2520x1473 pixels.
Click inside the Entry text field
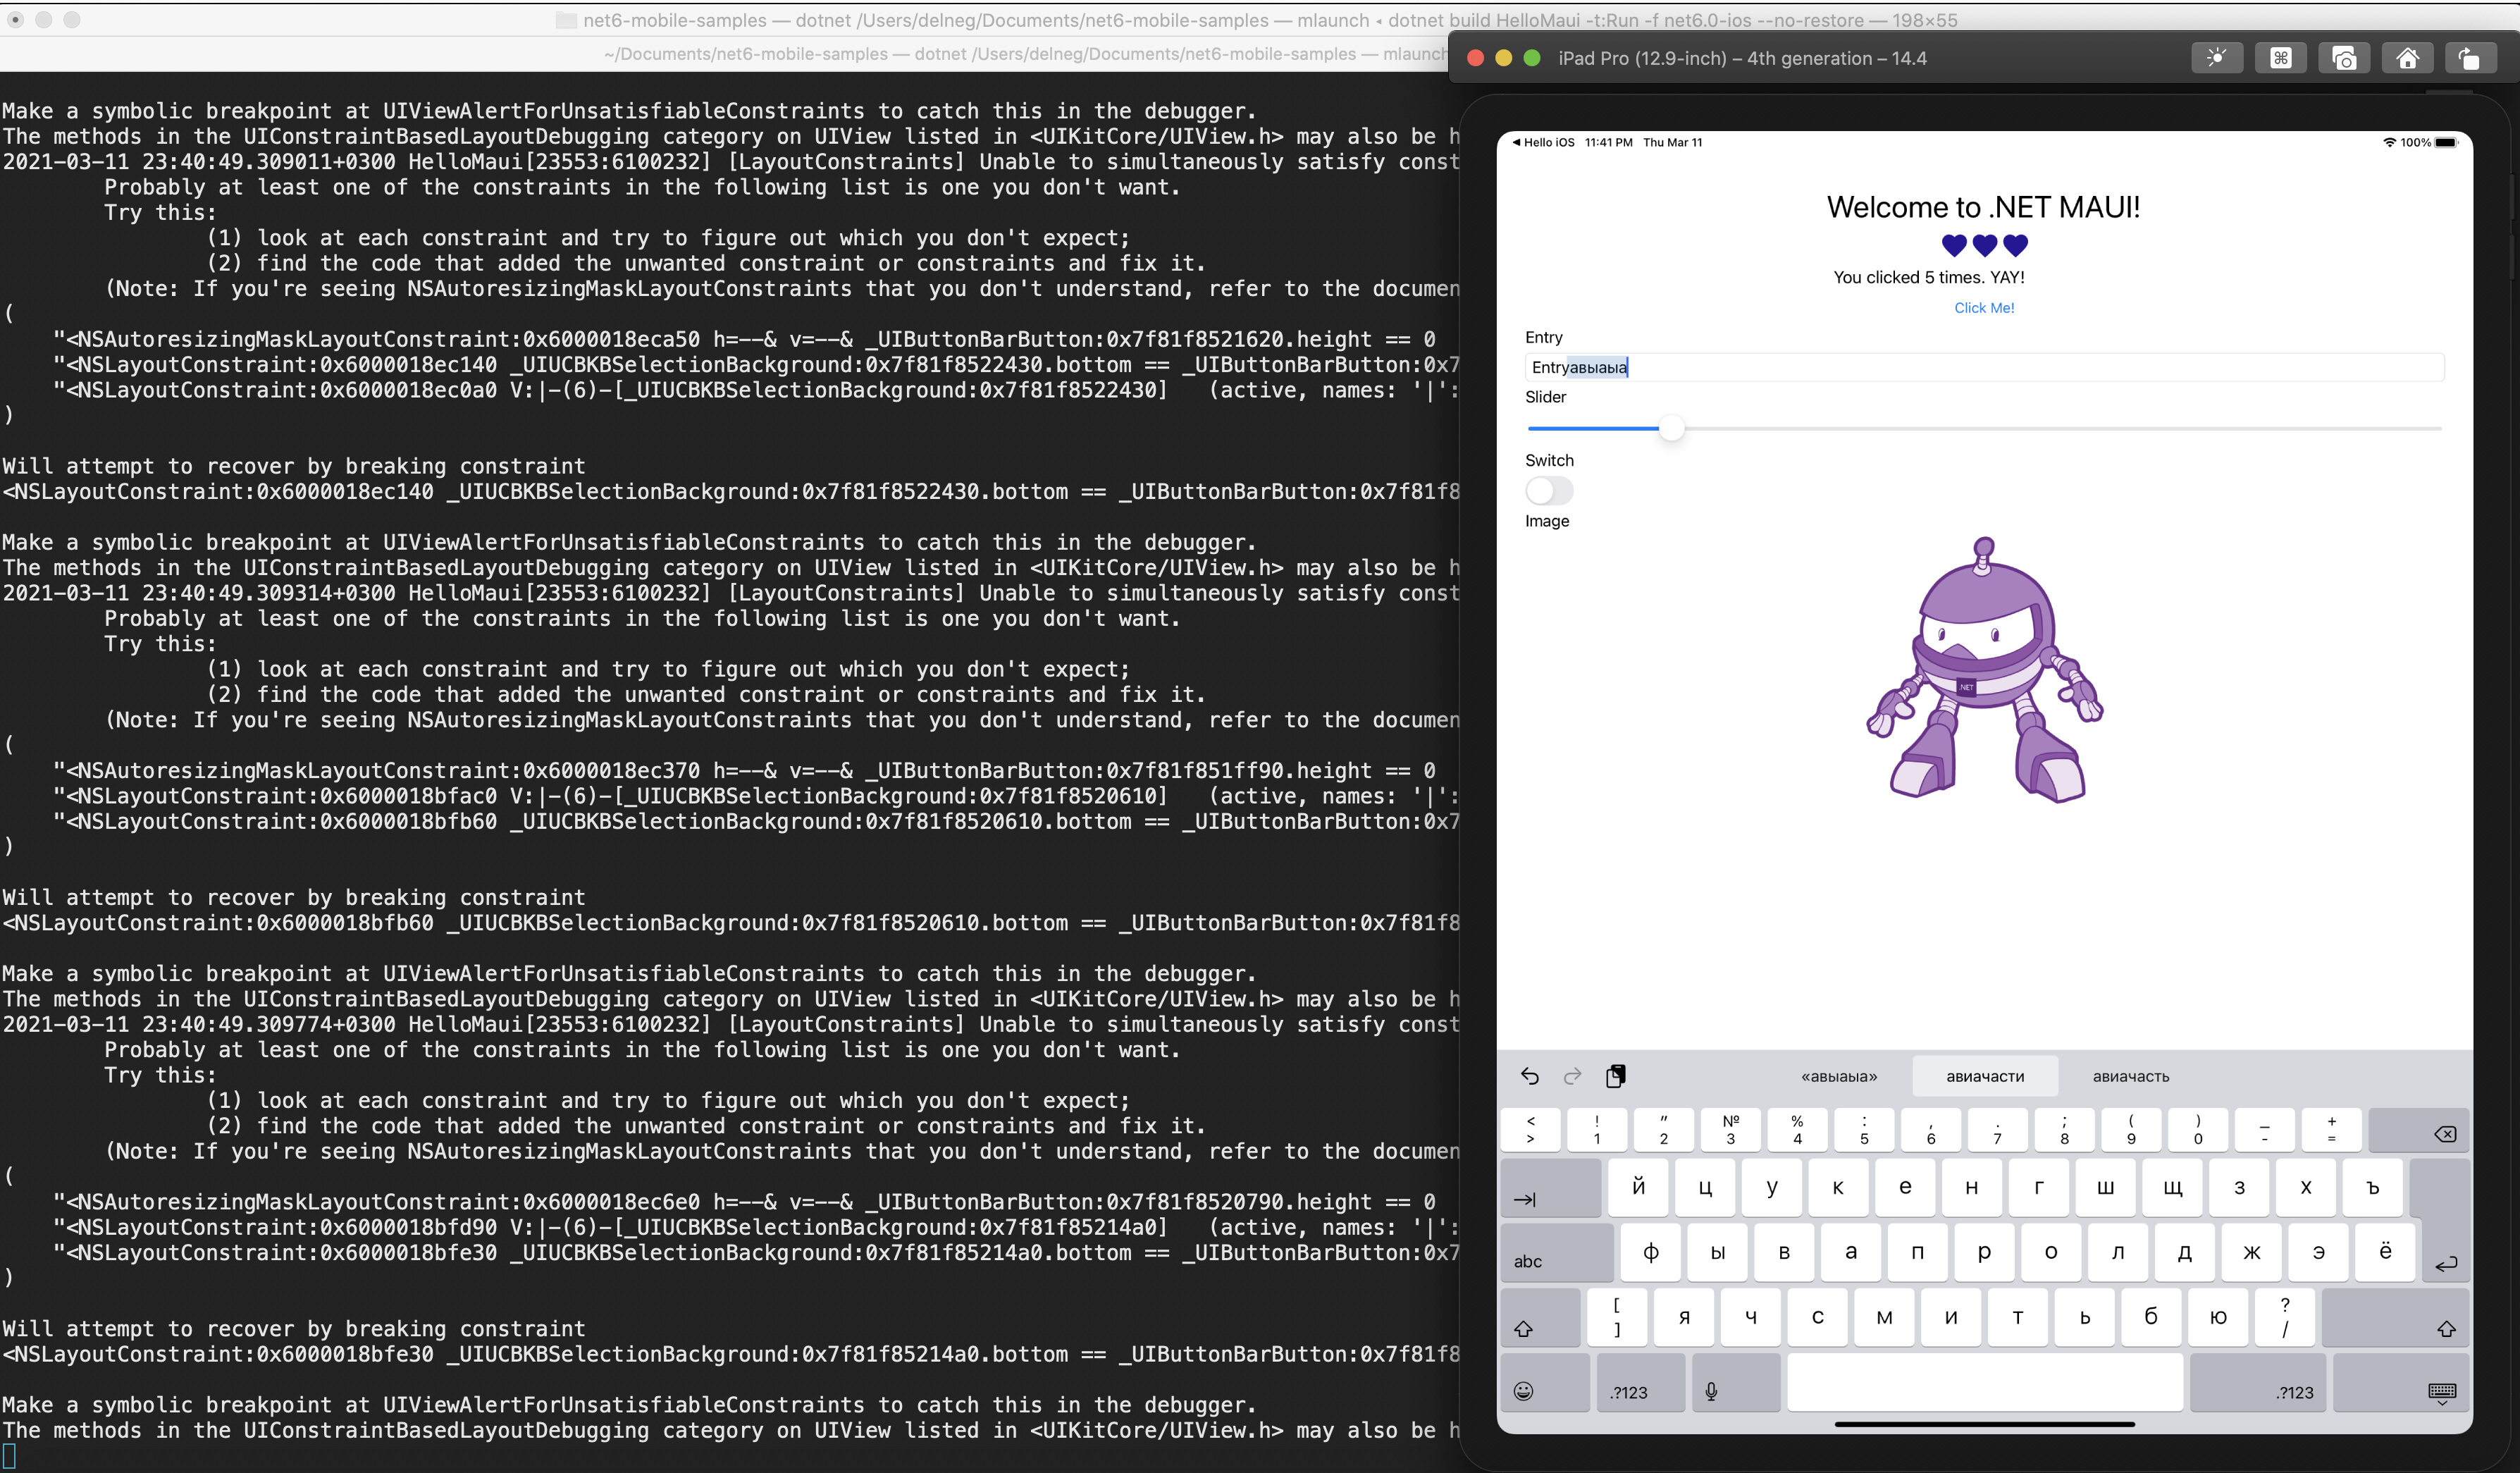[1984, 367]
